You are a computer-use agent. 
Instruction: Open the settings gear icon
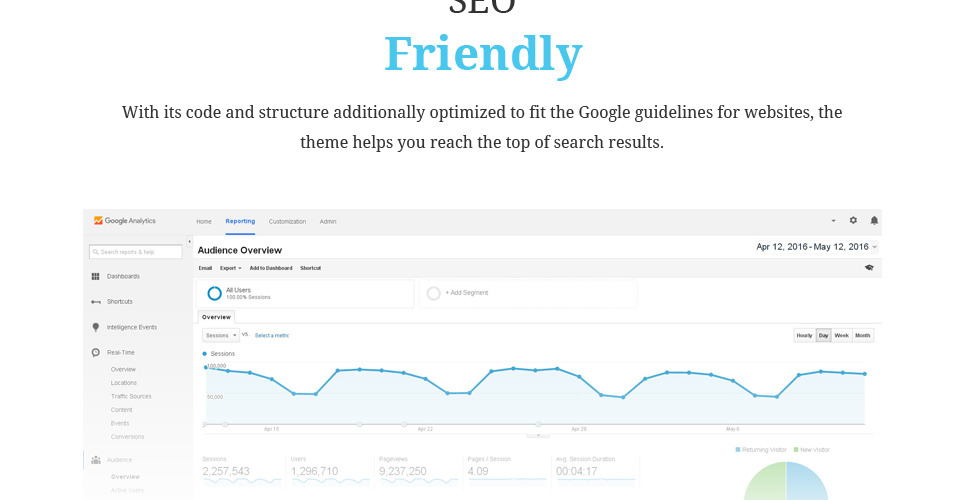(853, 220)
